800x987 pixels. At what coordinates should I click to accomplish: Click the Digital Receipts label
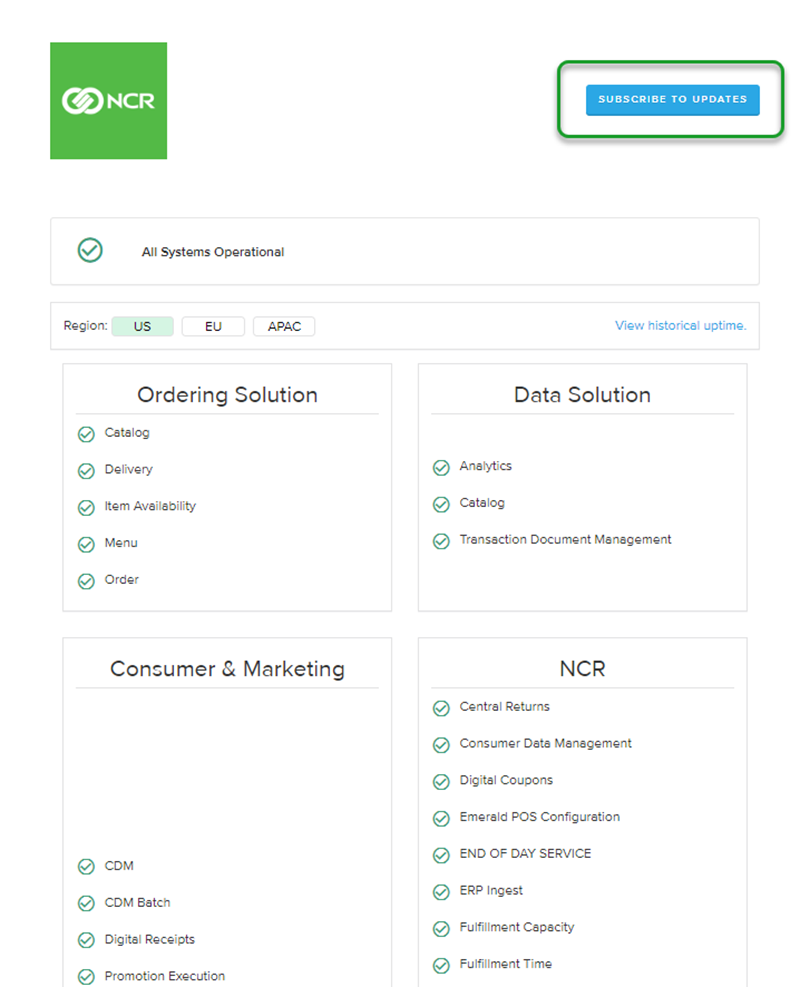(x=150, y=939)
